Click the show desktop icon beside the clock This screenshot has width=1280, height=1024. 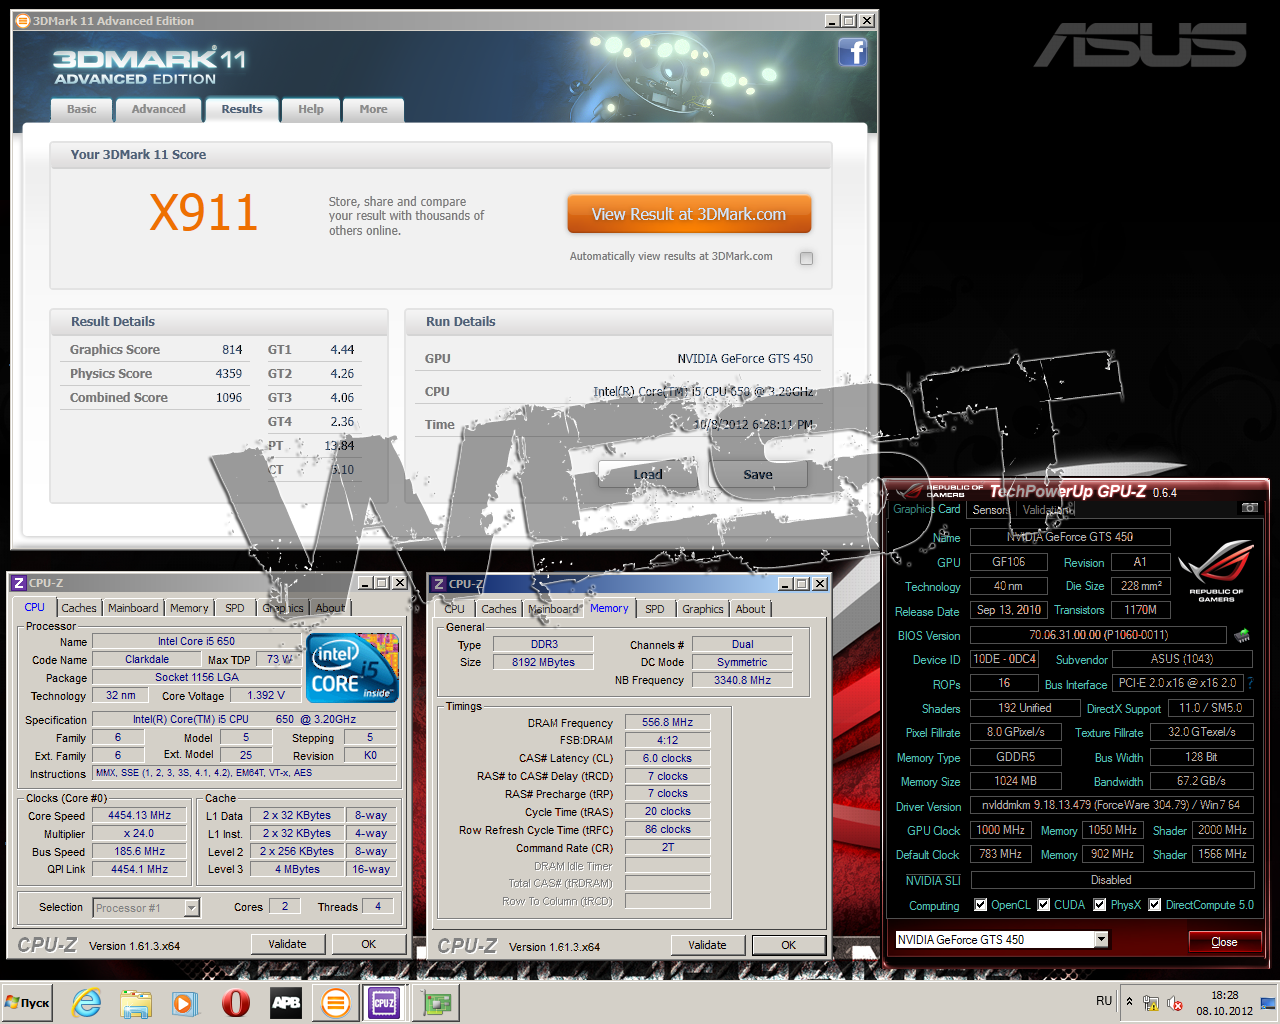click(x=1268, y=1003)
